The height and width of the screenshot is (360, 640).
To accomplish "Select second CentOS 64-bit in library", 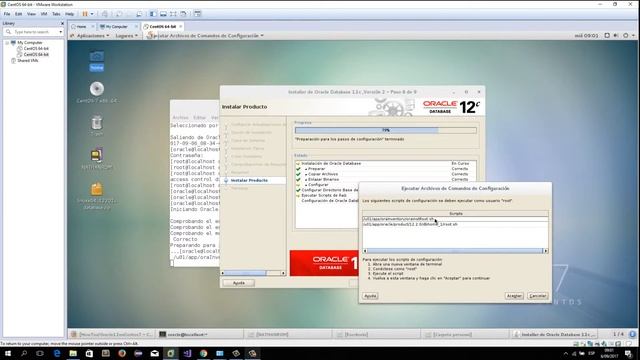I will pos(36,54).
